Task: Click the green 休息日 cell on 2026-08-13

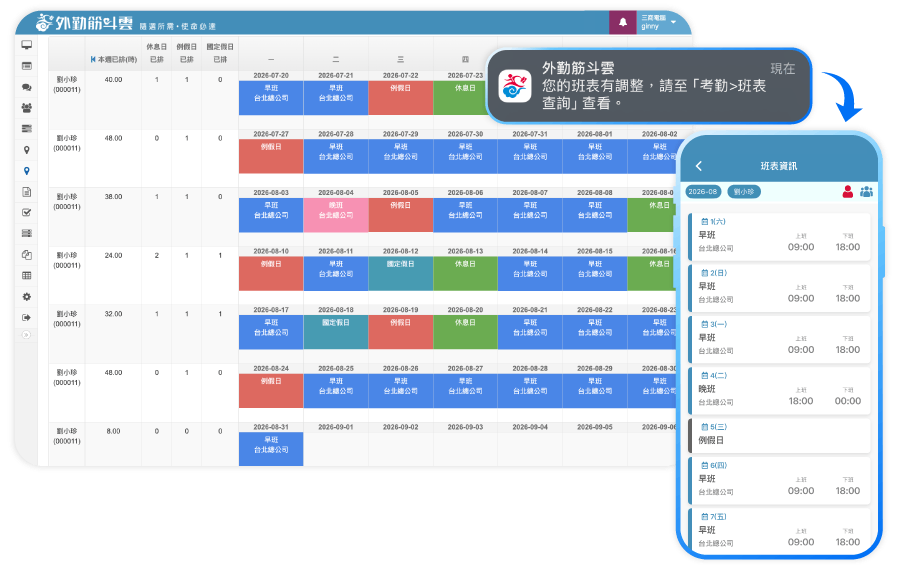Action: [465, 273]
